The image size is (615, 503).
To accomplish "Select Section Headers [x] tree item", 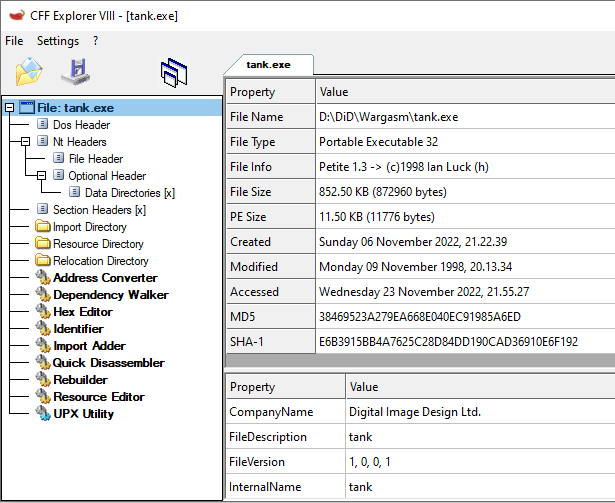I will pyautogui.click(x=99, y=210).
